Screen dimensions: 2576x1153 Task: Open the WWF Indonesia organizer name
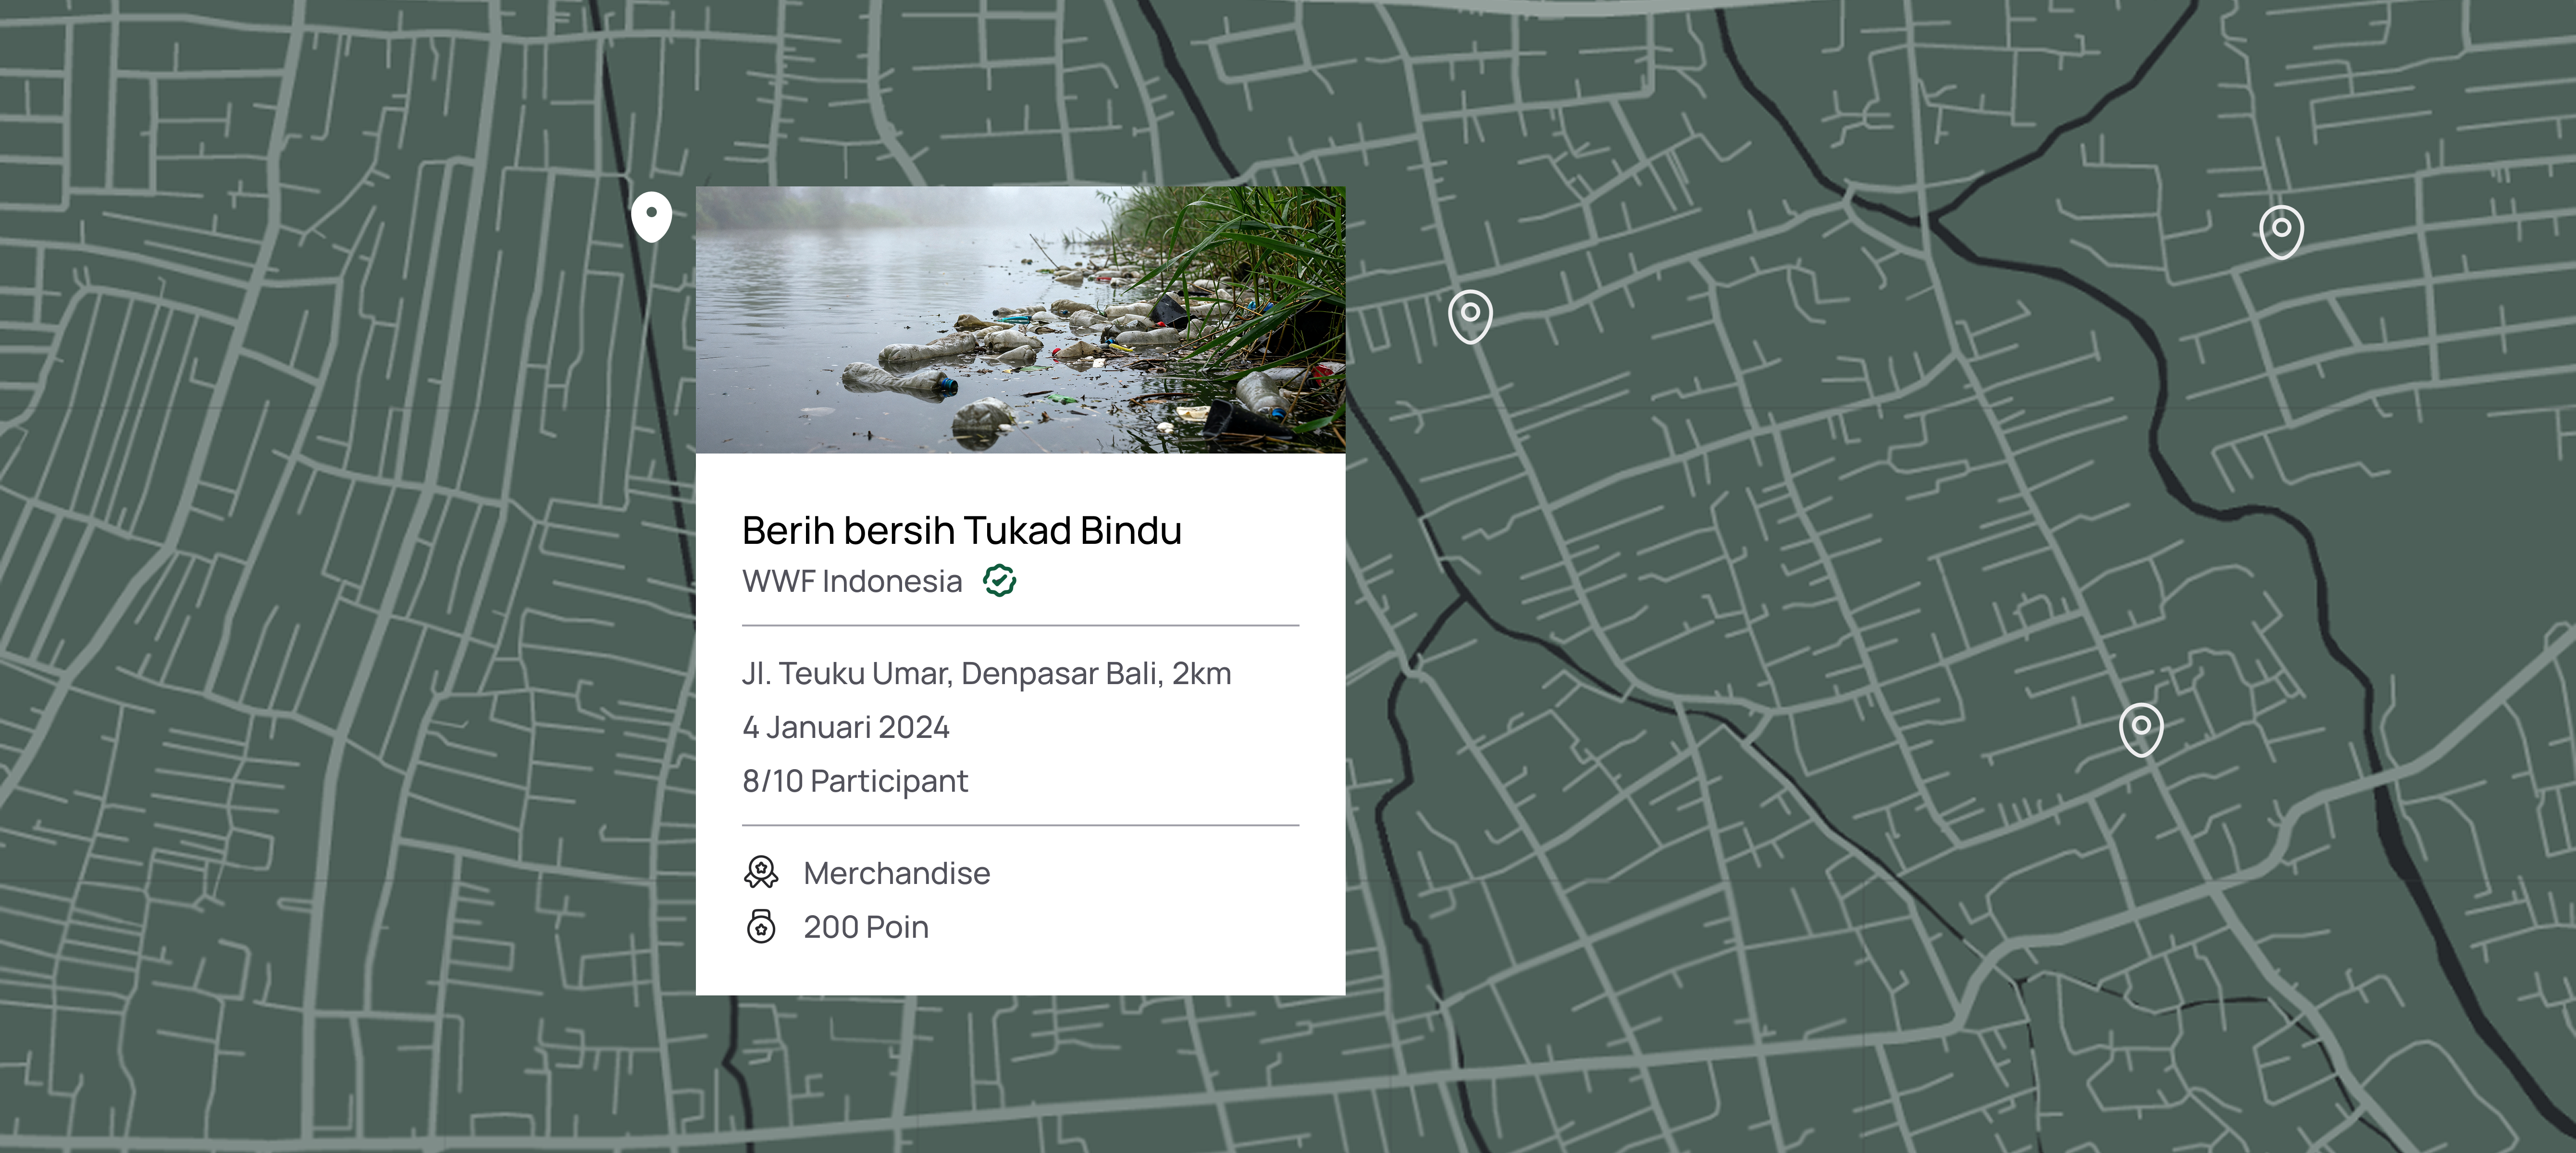(852, 581)
